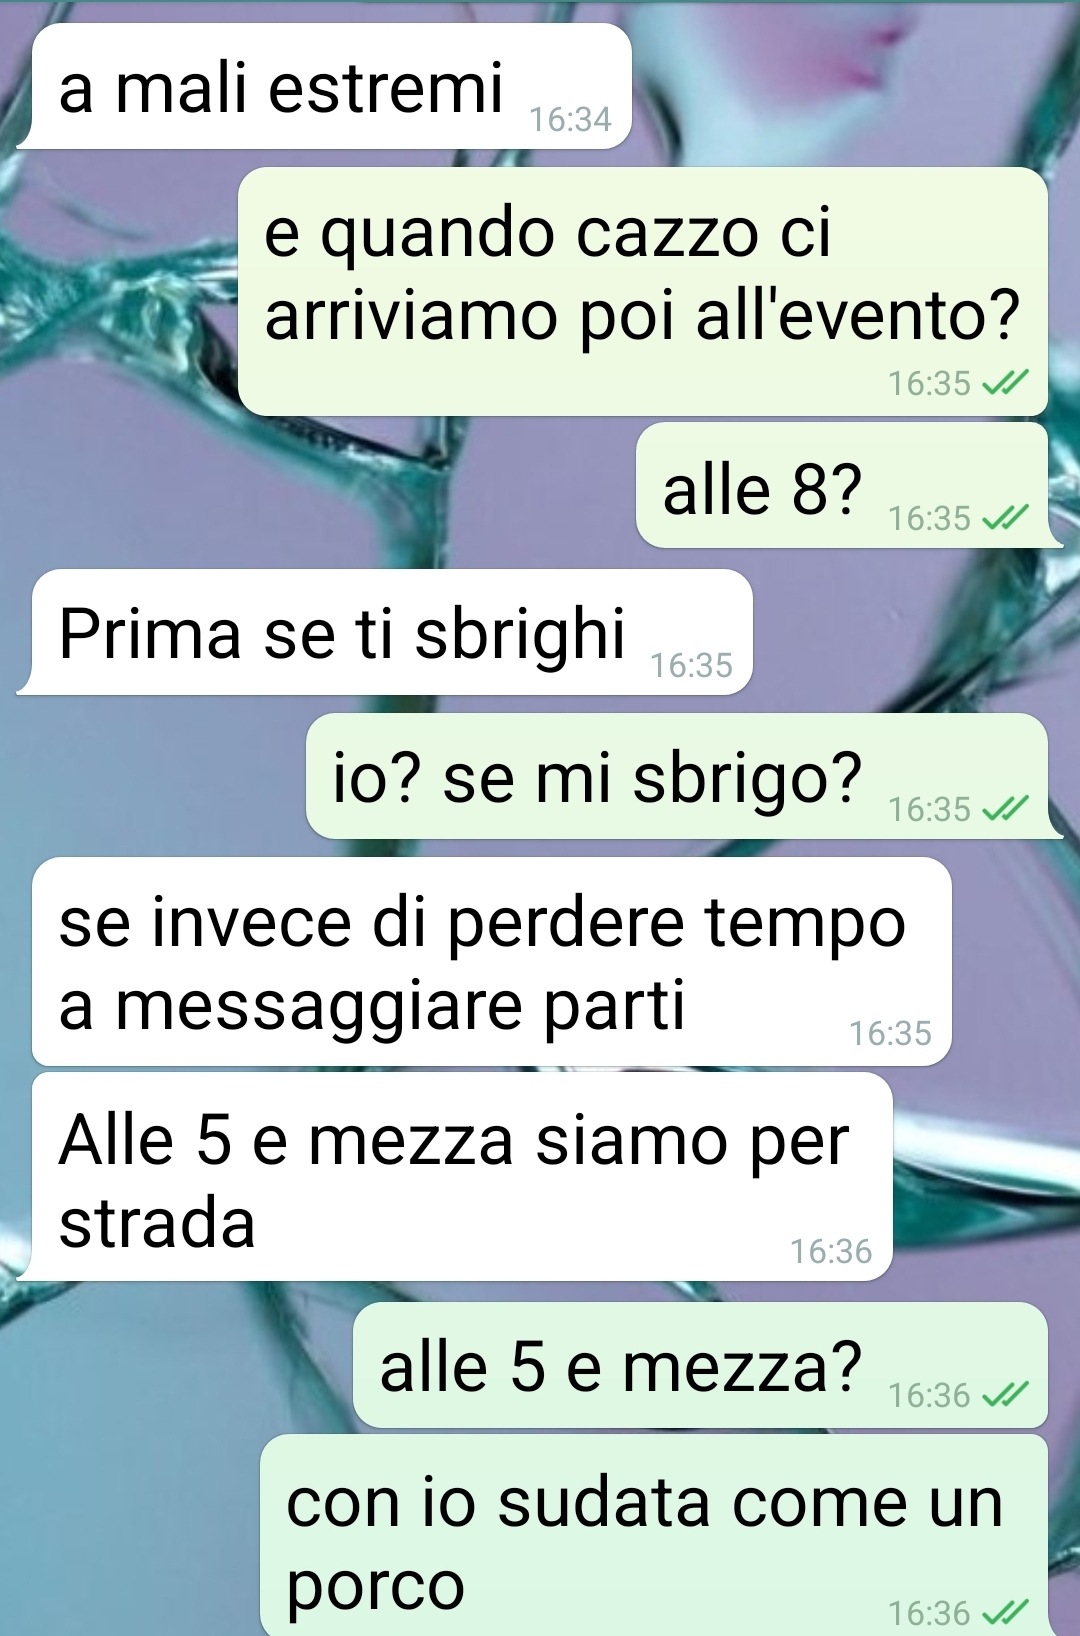Image resolution: width=1080 pixels, height=1636 pixels.
Task: Tap the 'io? se mi sbrigo?' message
Action: pos(683,776)
